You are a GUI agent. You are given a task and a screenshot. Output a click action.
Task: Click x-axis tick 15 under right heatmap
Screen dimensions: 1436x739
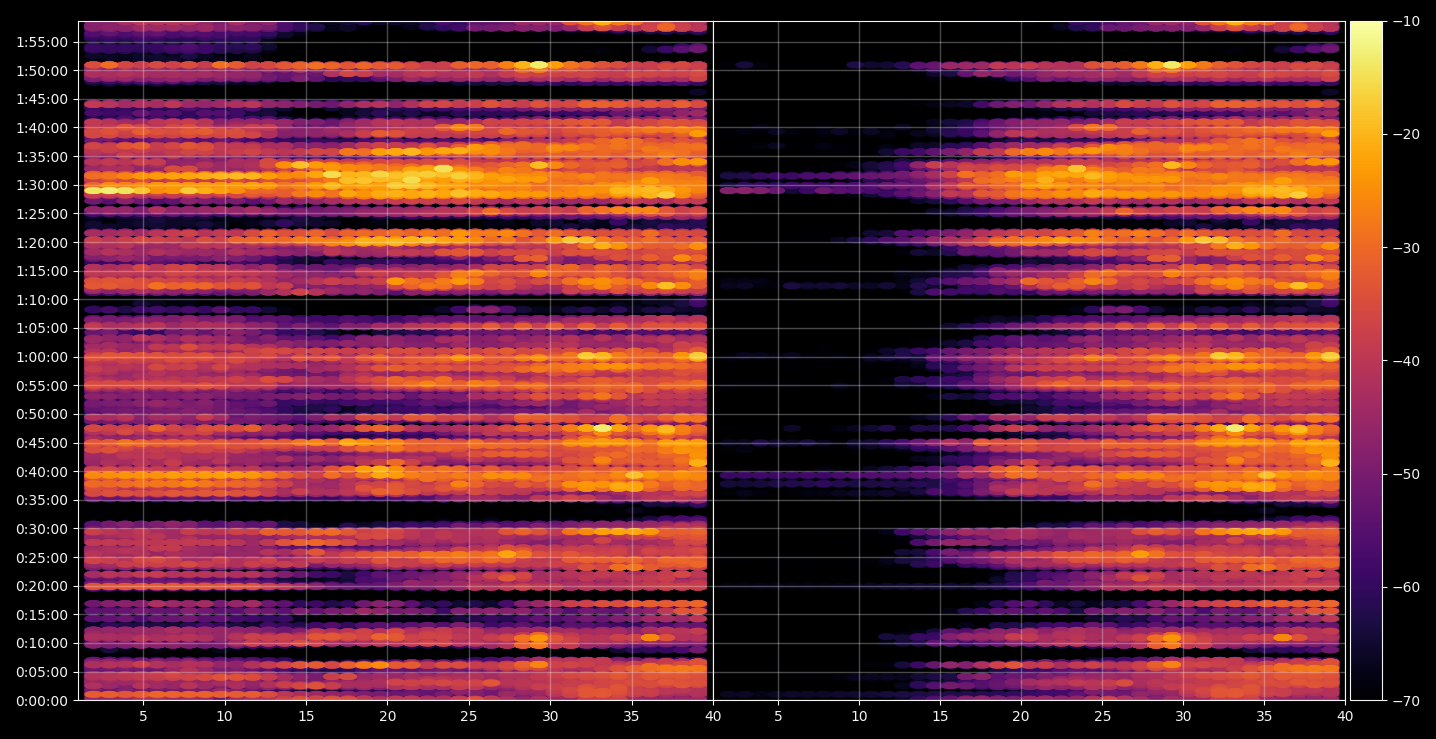tap(940, 716)
